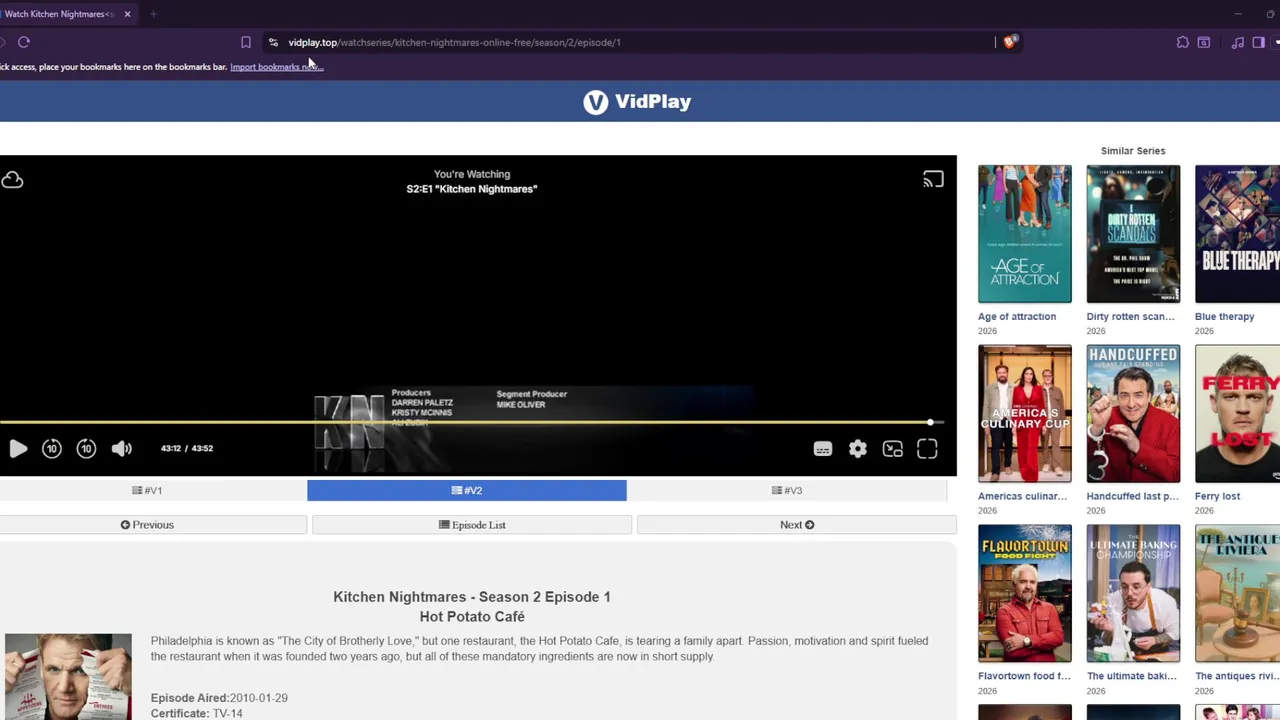
Task: Go to the Next episode
Action: (797, 525)
